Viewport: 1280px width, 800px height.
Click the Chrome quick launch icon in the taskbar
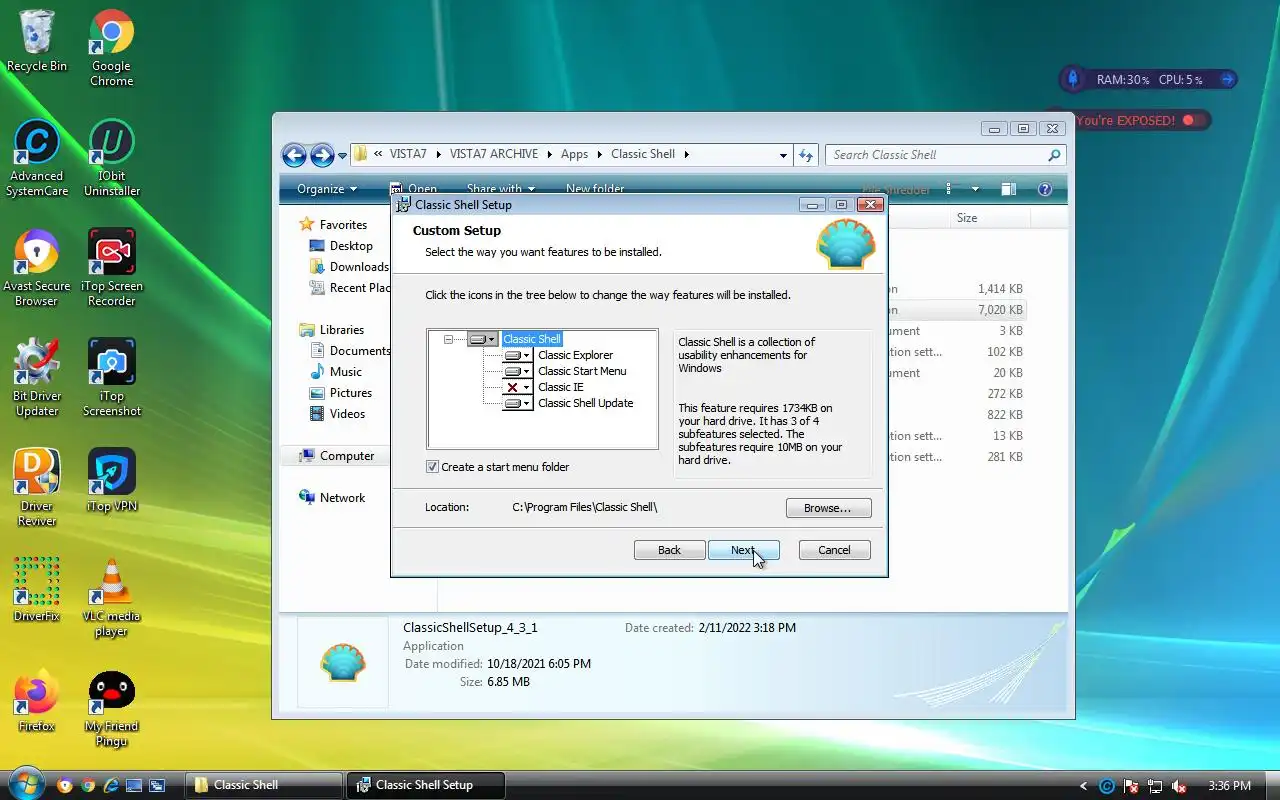click(88, 785)
